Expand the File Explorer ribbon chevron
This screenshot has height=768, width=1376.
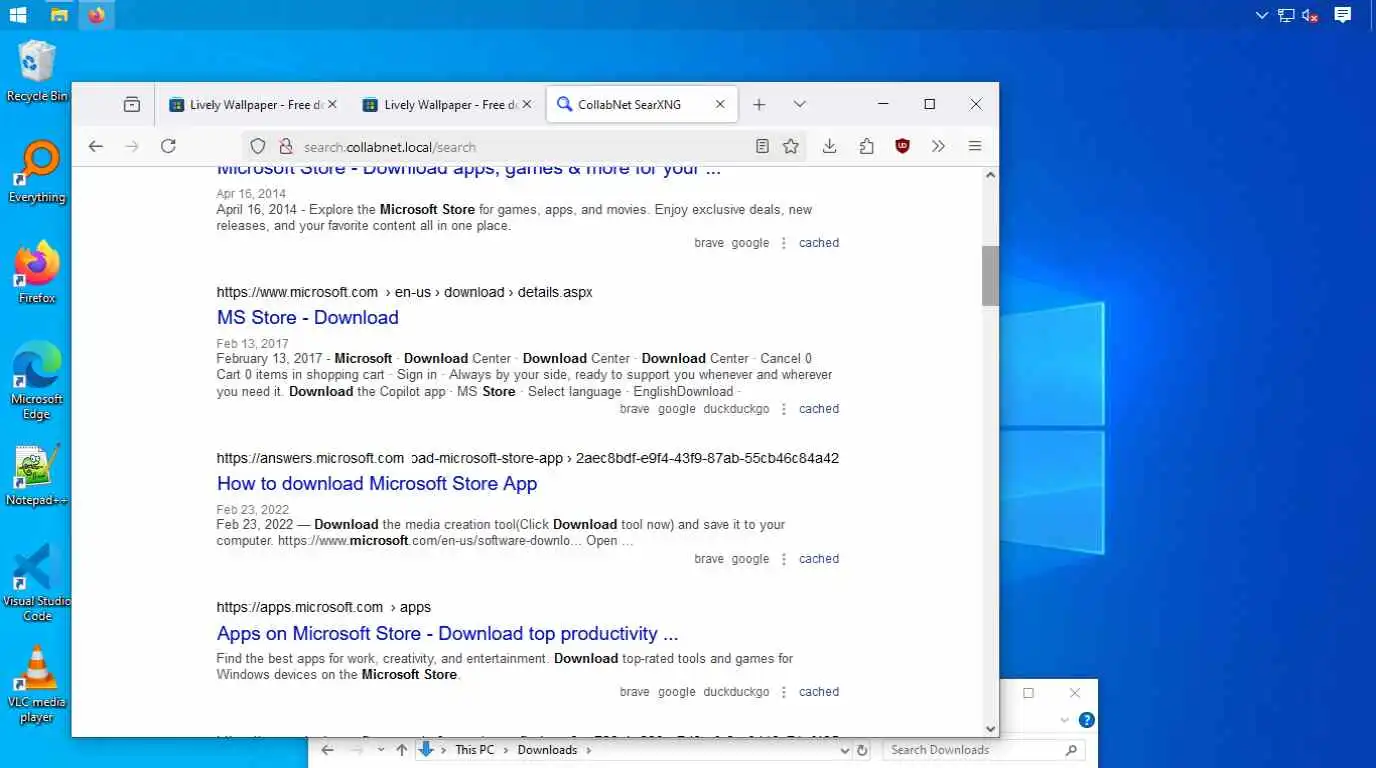click(1064, 720)
